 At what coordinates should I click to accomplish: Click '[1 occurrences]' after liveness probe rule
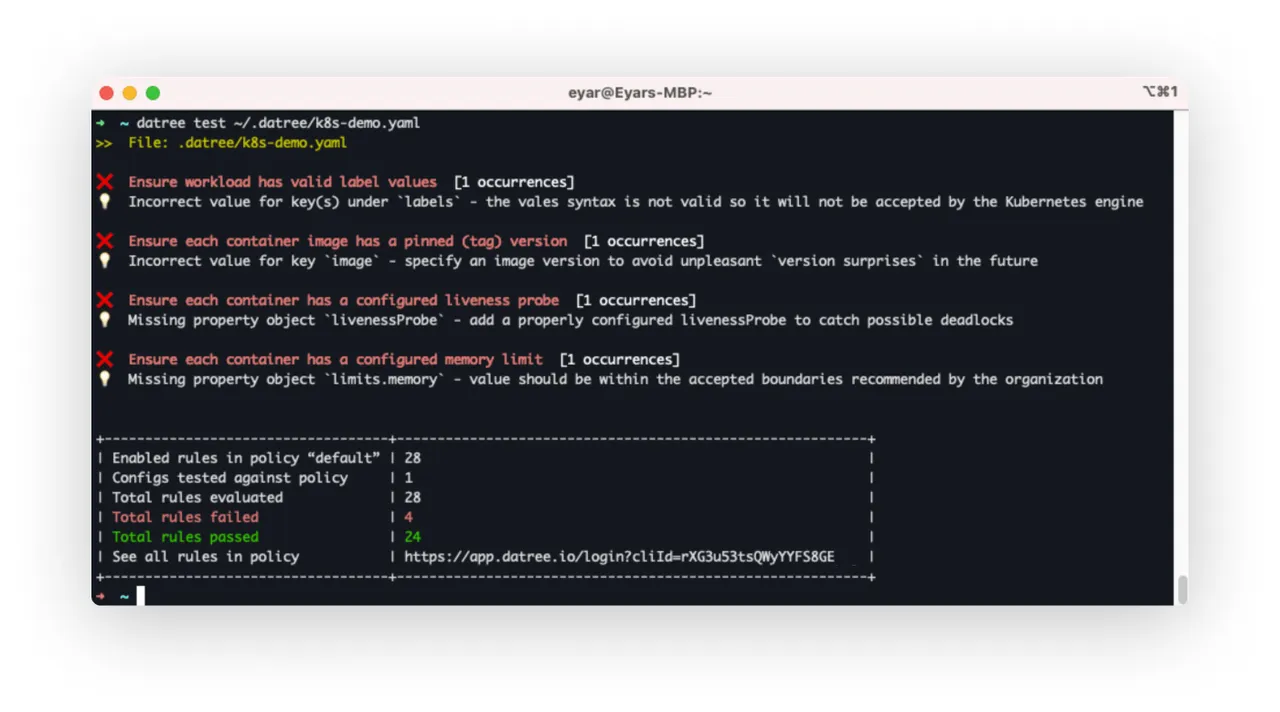pyautogui.click(x=636, y=300)
